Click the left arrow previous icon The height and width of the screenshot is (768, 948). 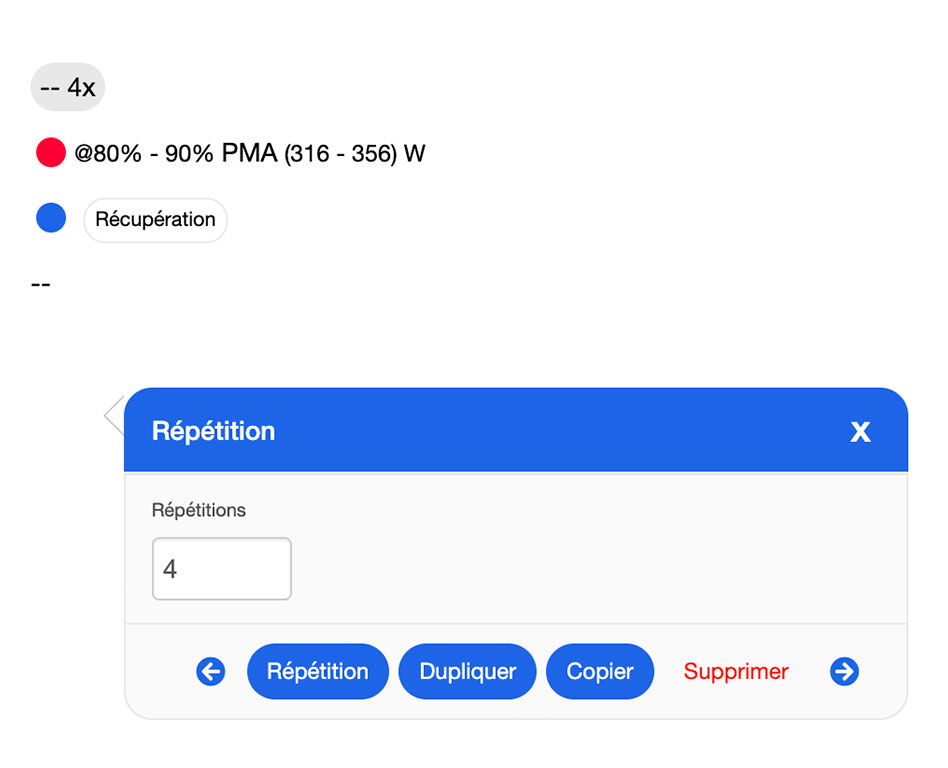[210, 671]
